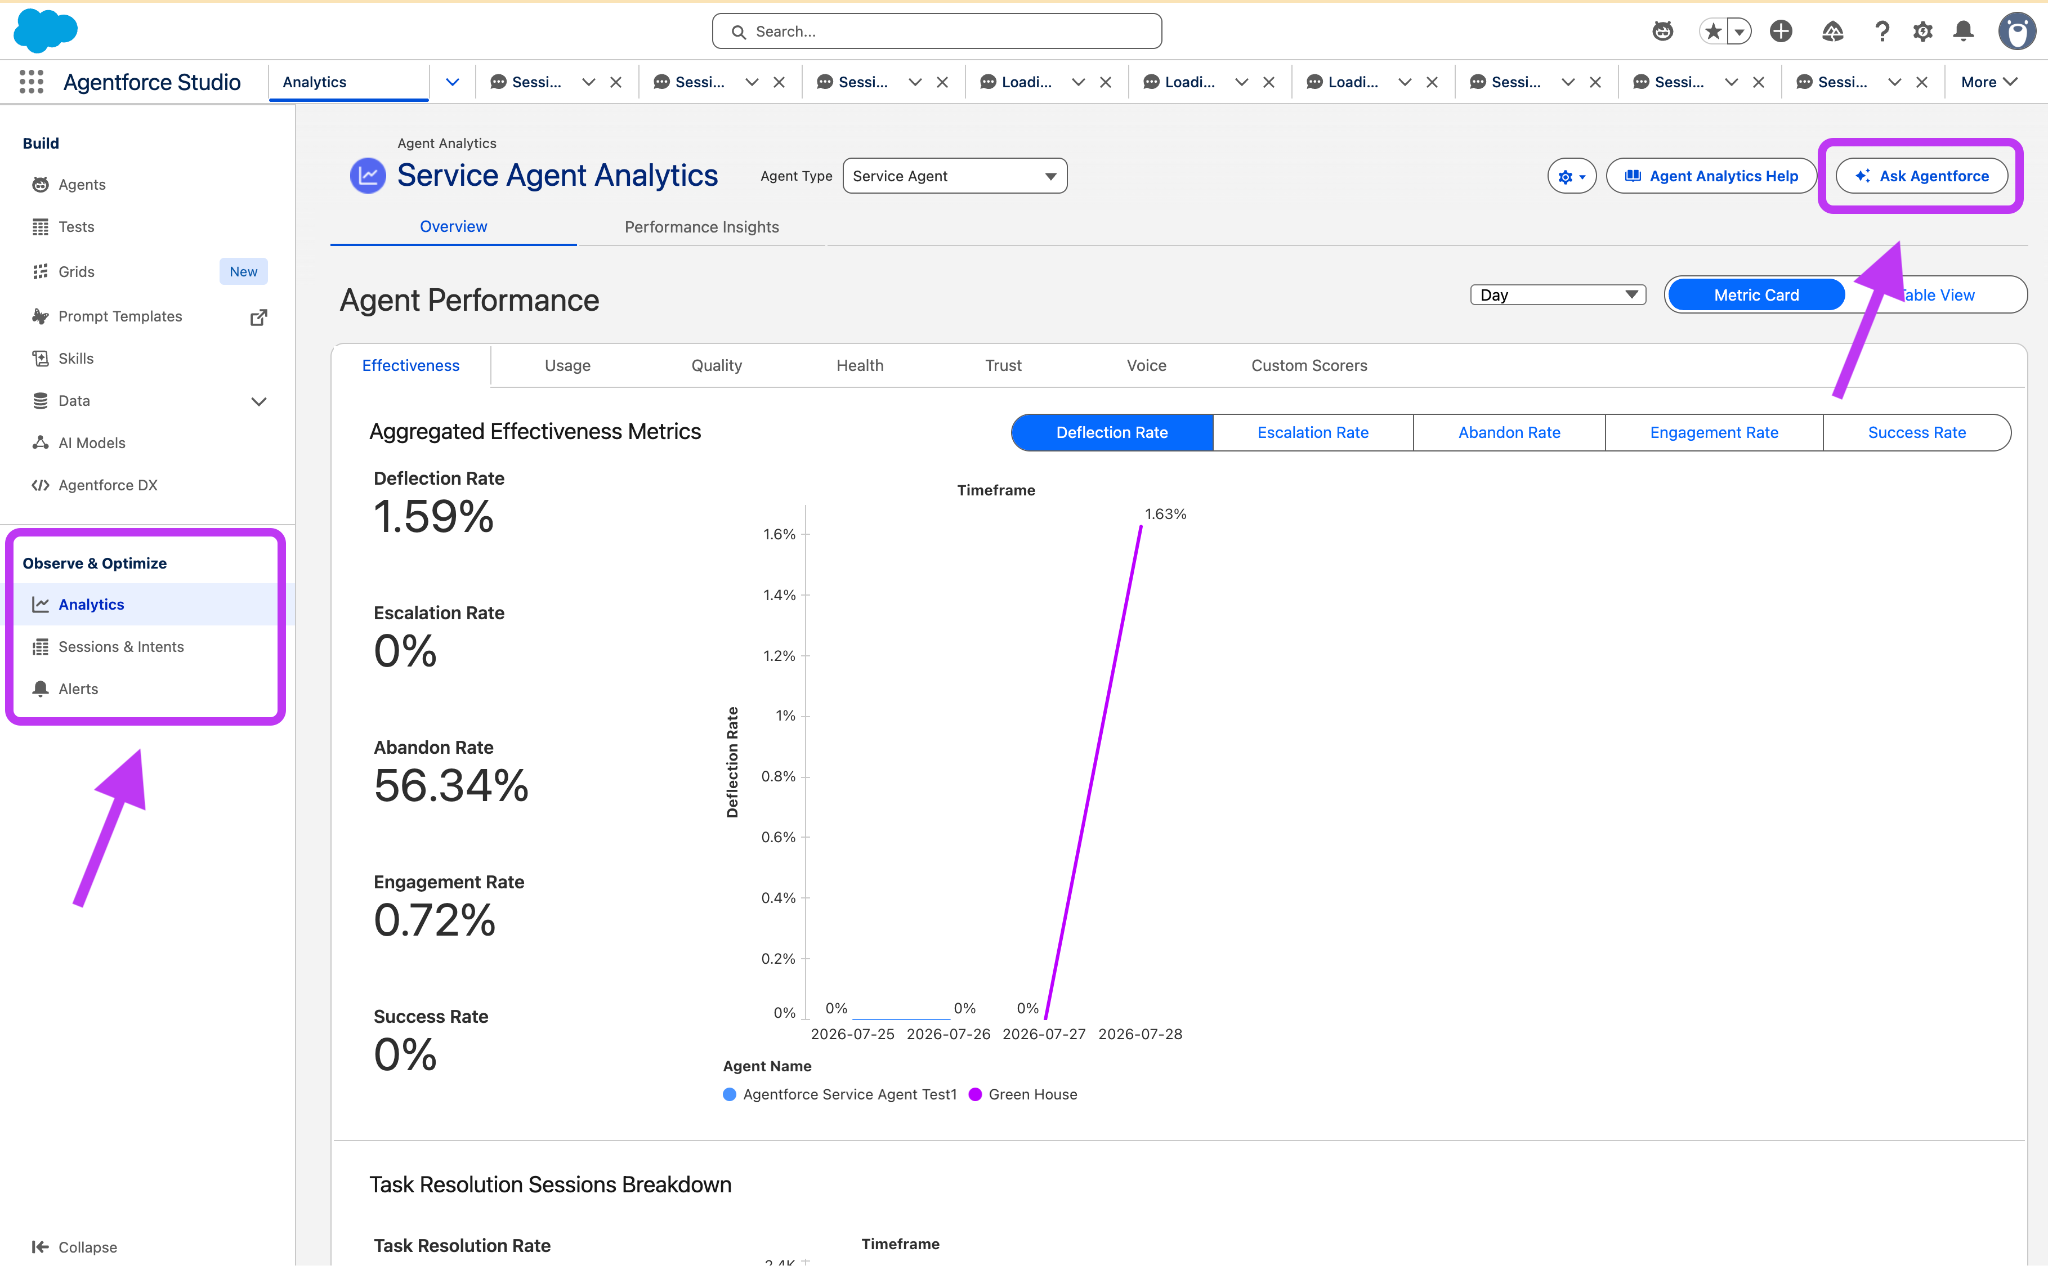The image size is (2048, 1266).
Task: Click the Service Agent Analytics chart icon
Action: 367,176
